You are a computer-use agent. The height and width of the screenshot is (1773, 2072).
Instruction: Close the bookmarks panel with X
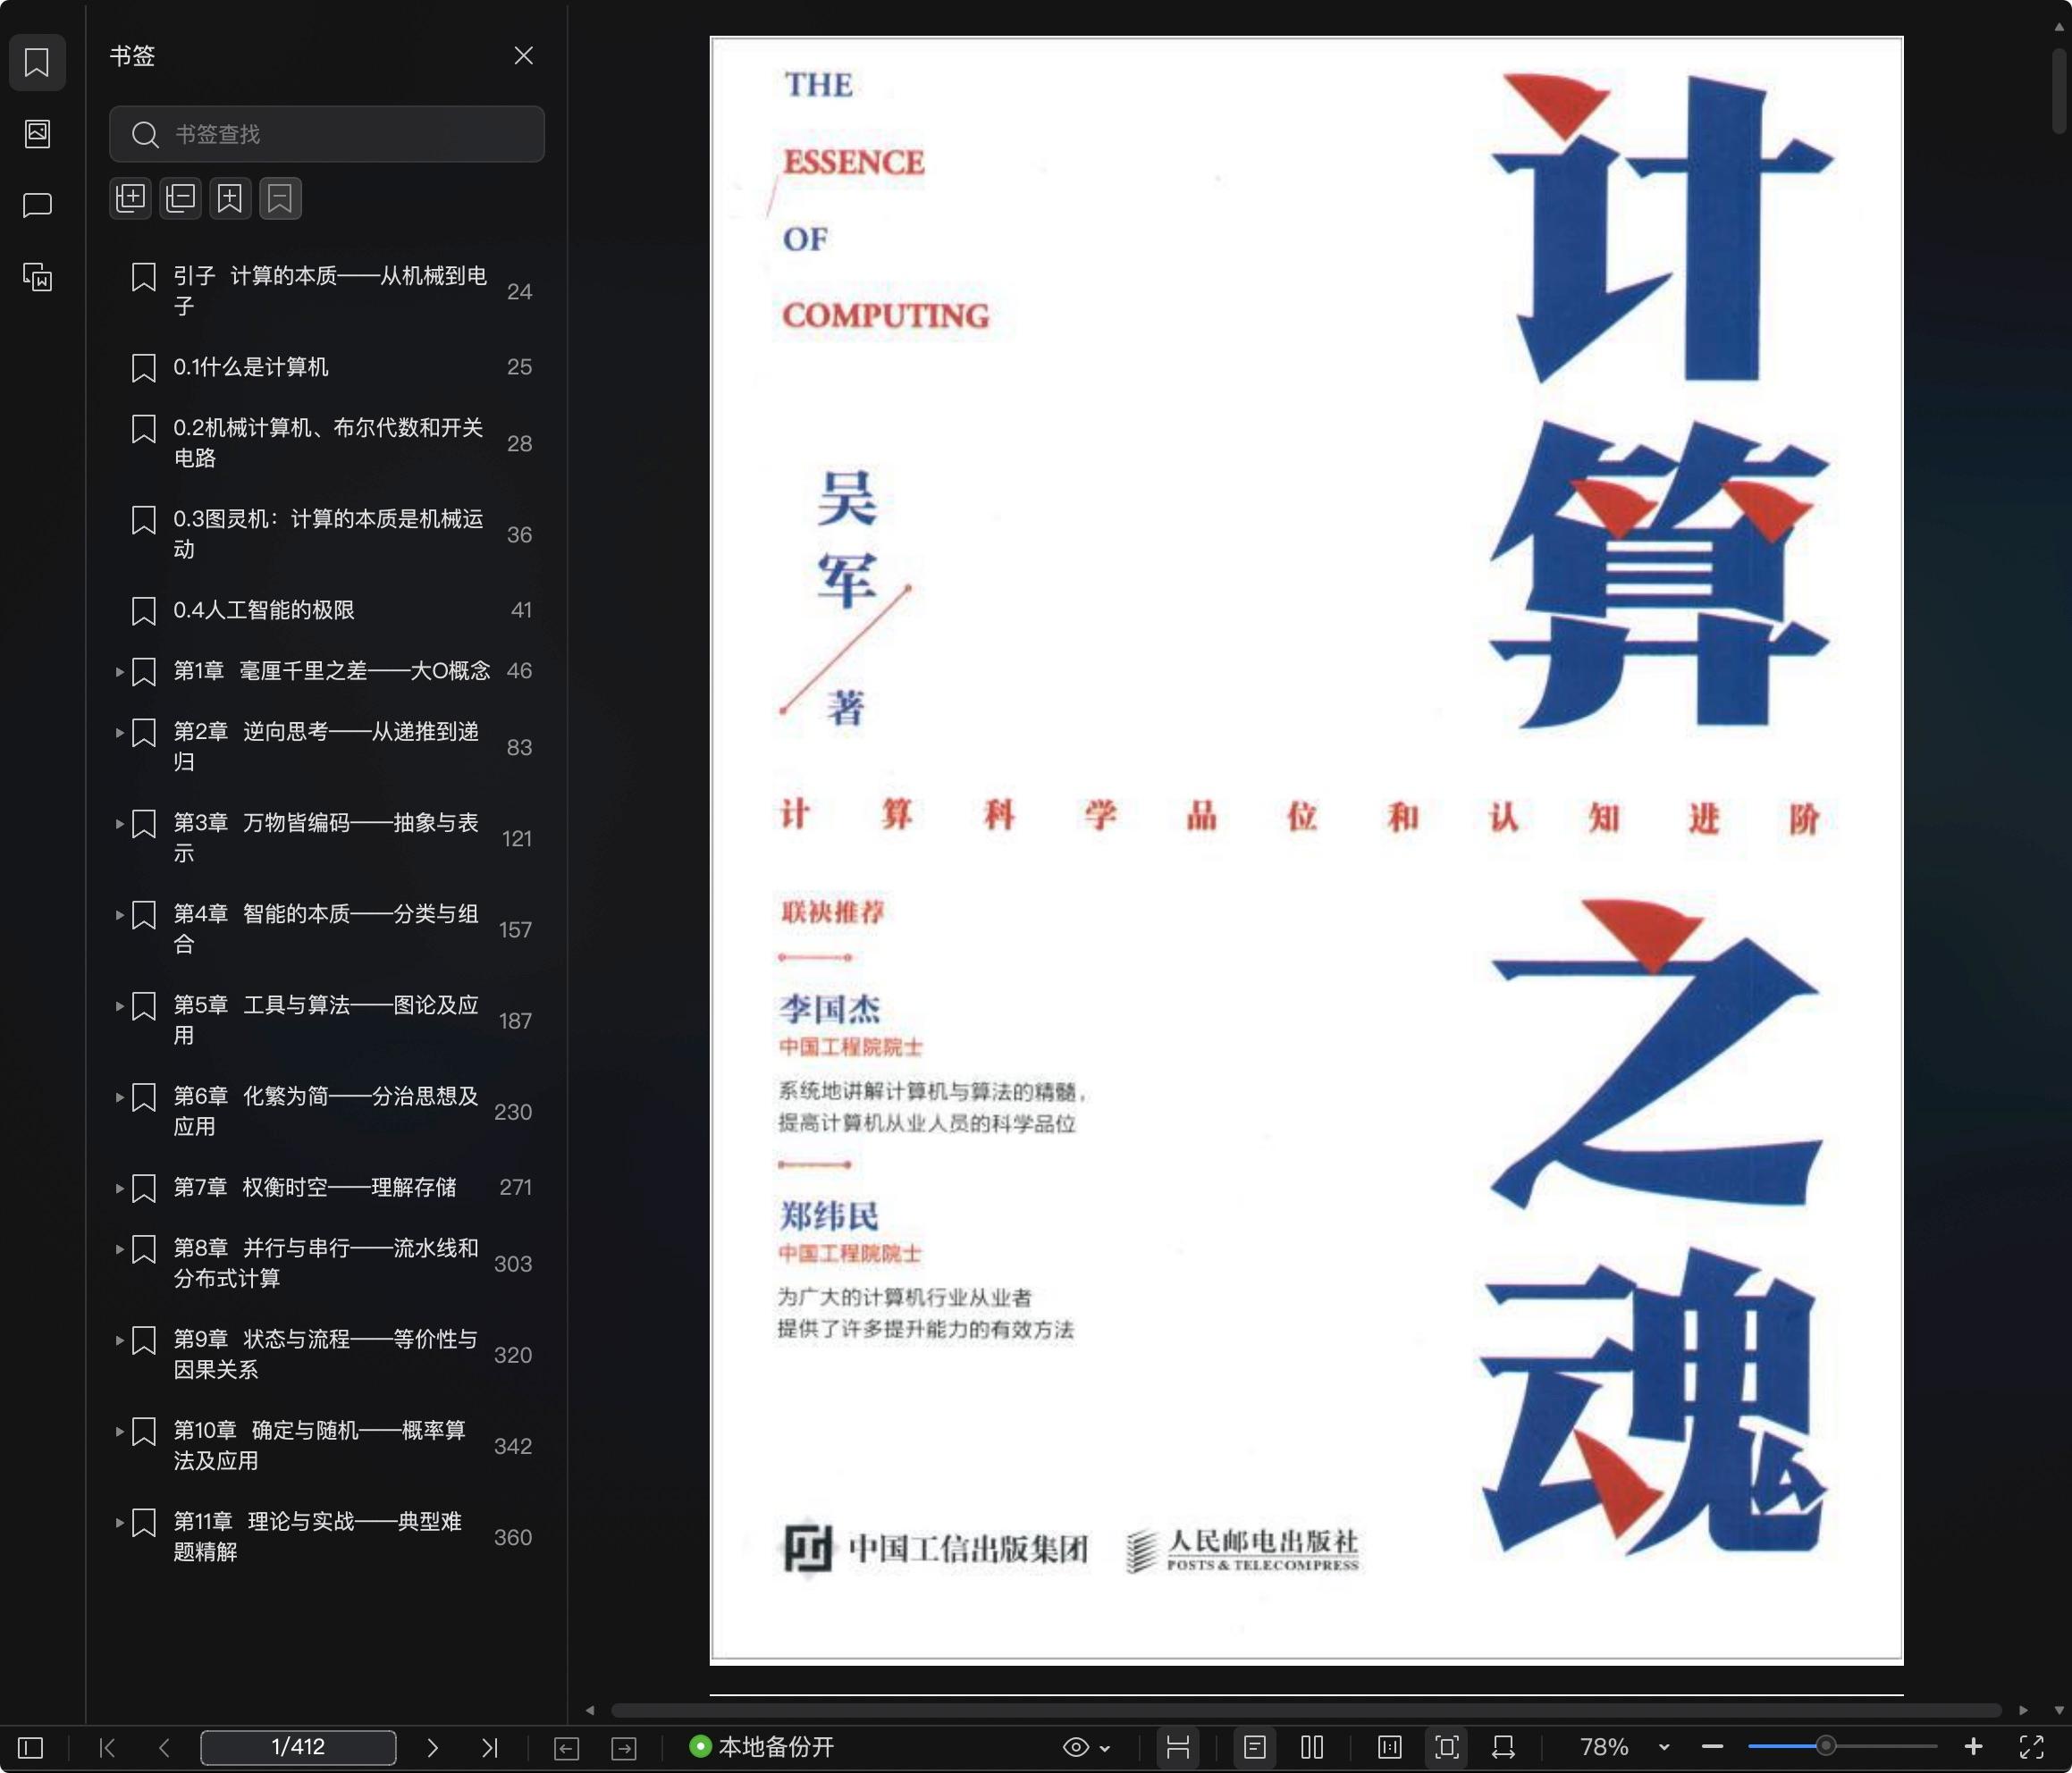(523, 56)
